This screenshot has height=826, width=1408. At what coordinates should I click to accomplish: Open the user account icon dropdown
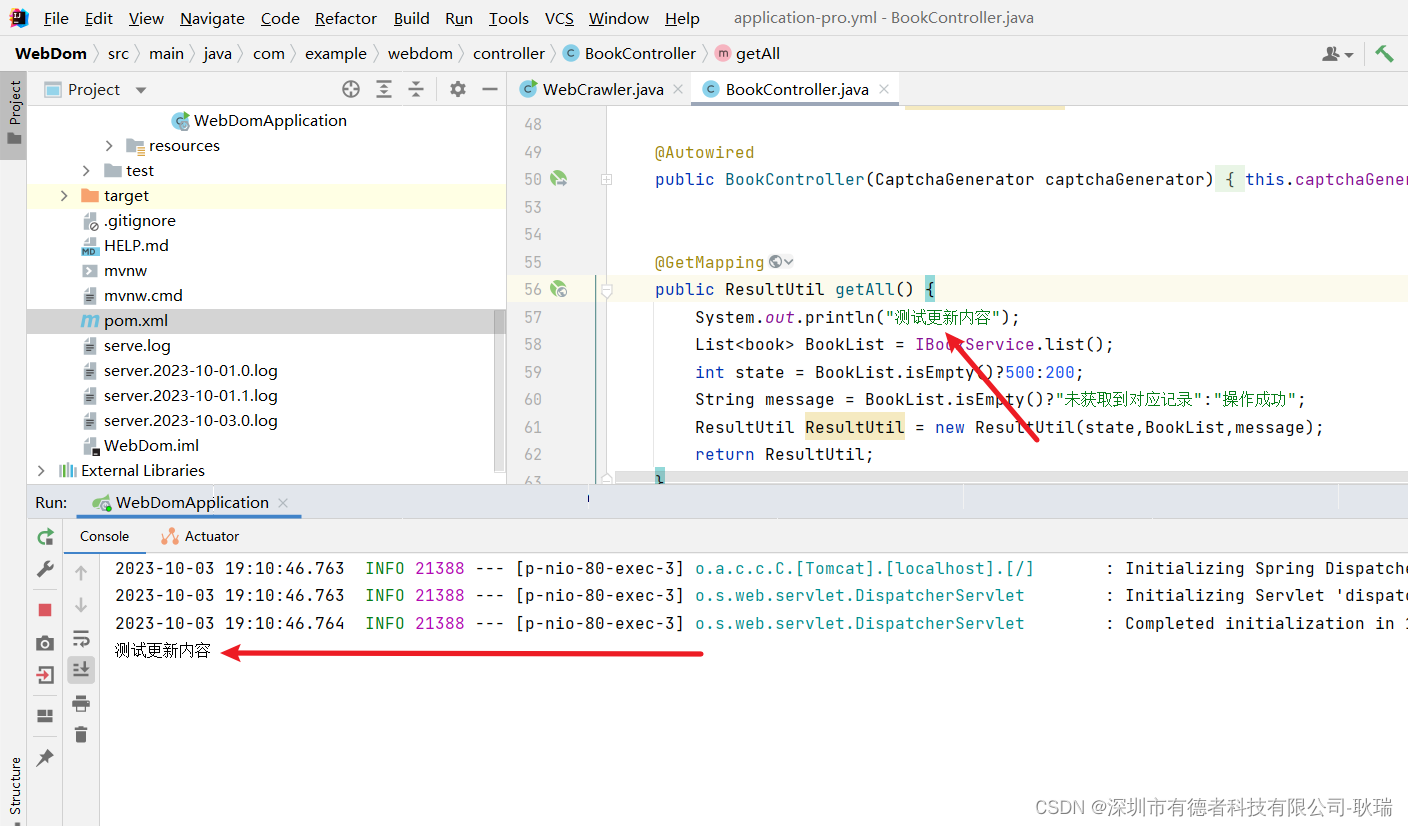point(1338,54)
